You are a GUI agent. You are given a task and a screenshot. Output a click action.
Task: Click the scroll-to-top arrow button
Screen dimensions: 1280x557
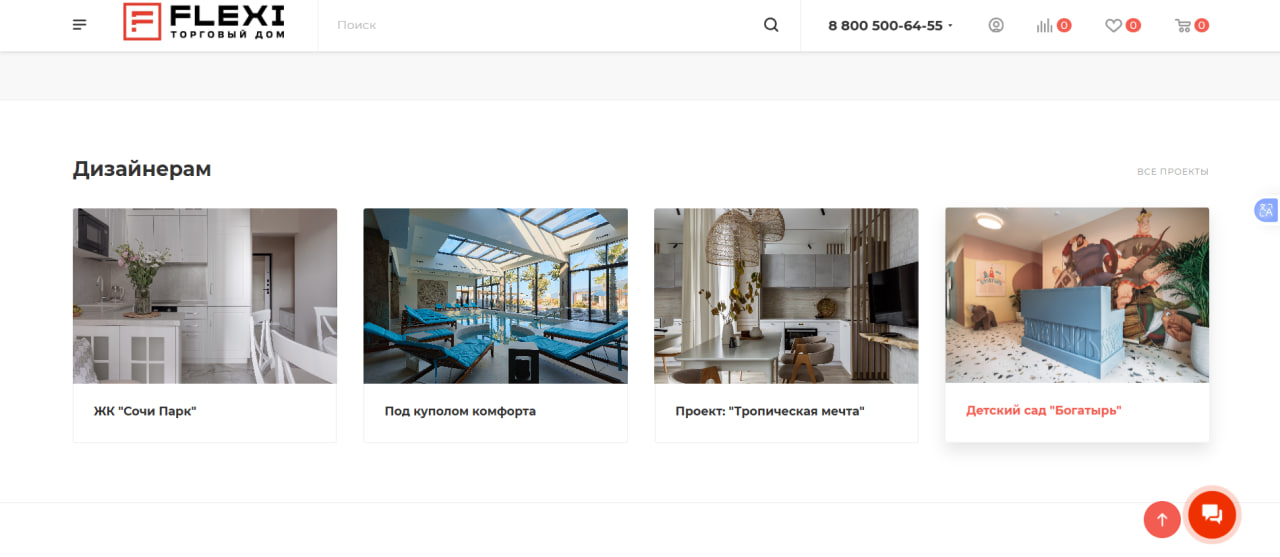pyautogui.click(x=1162, y=520)
